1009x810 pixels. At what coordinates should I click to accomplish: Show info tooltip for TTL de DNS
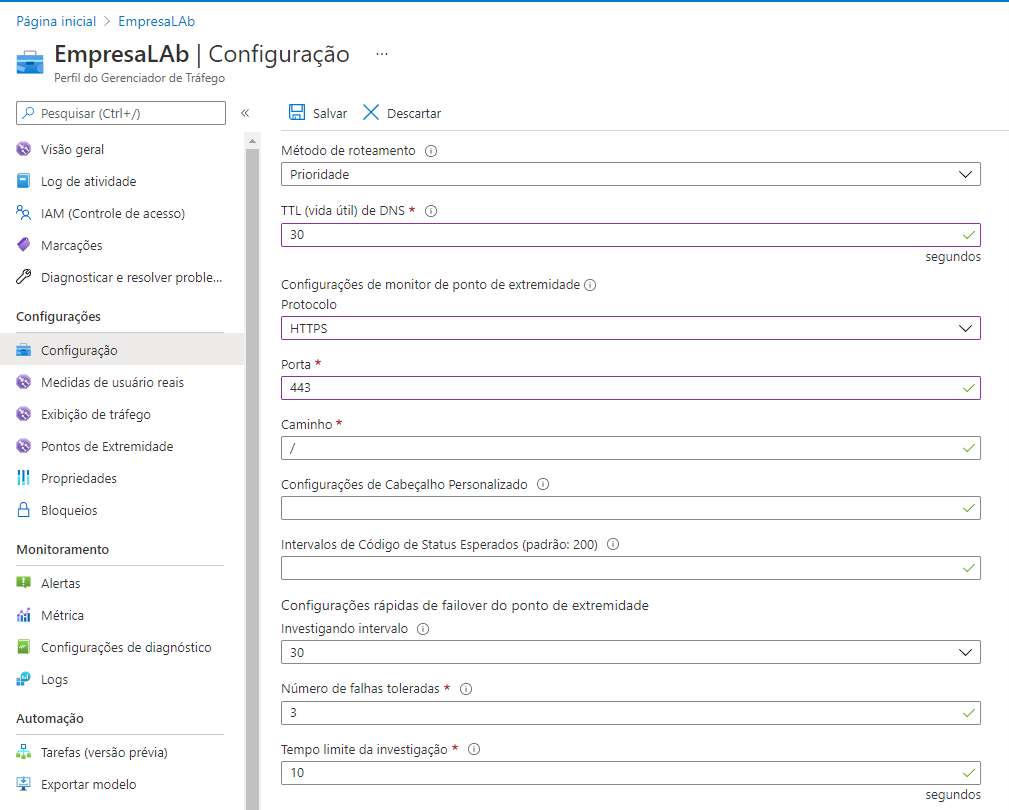(x=431, y=211)
